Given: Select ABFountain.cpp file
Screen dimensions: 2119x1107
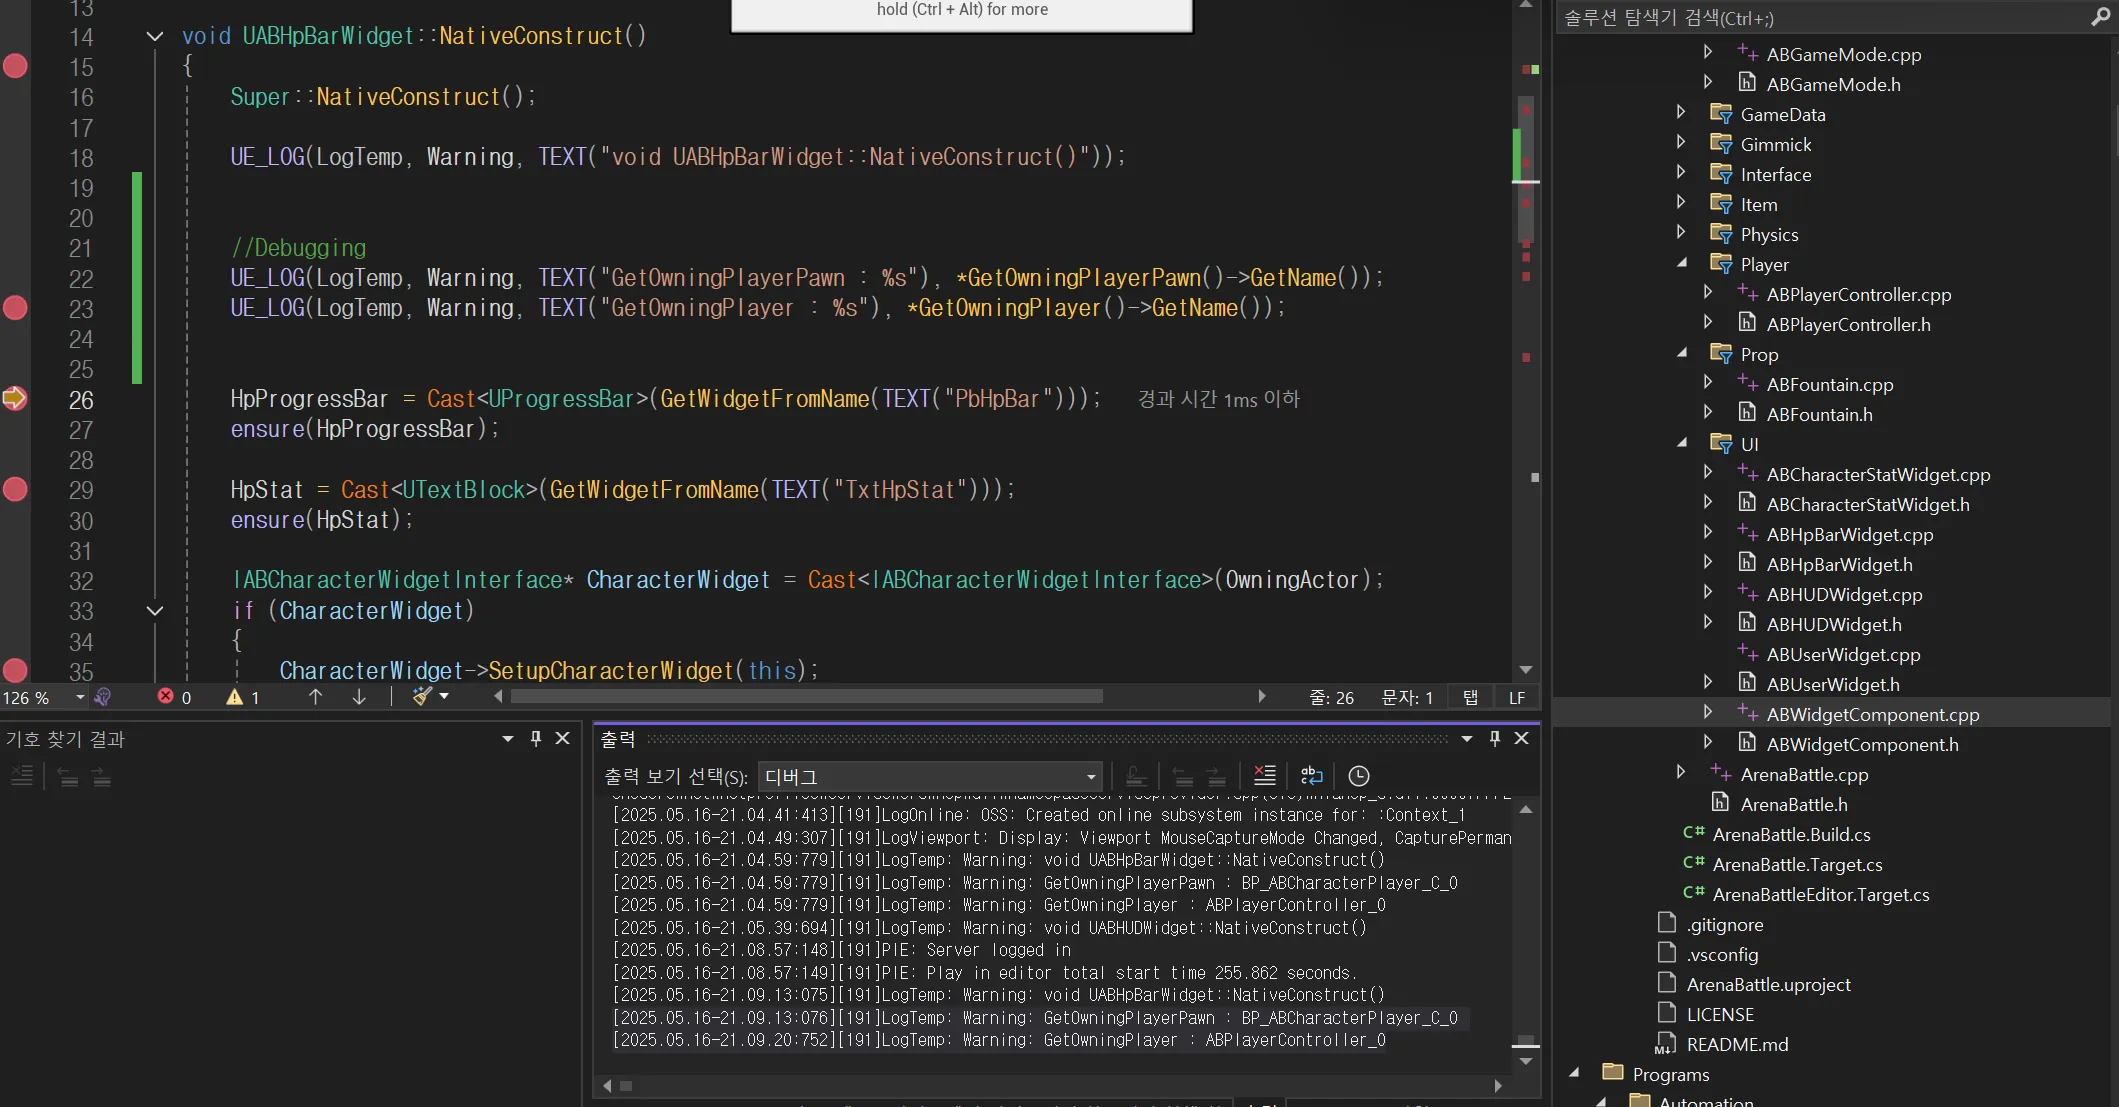Looking at the screenshot, I should [x=1829, y=384].
